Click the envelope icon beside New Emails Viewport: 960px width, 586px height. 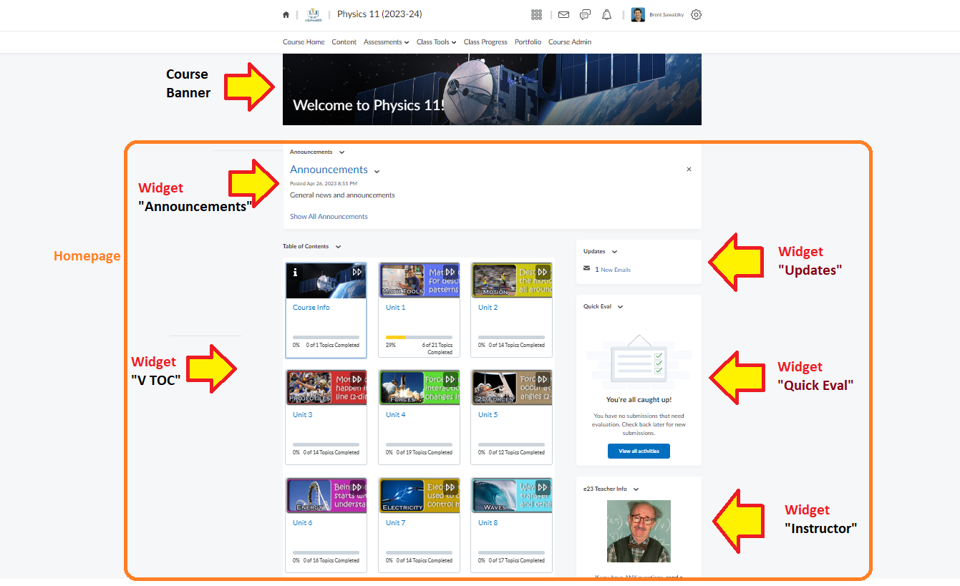coord(587,269)
